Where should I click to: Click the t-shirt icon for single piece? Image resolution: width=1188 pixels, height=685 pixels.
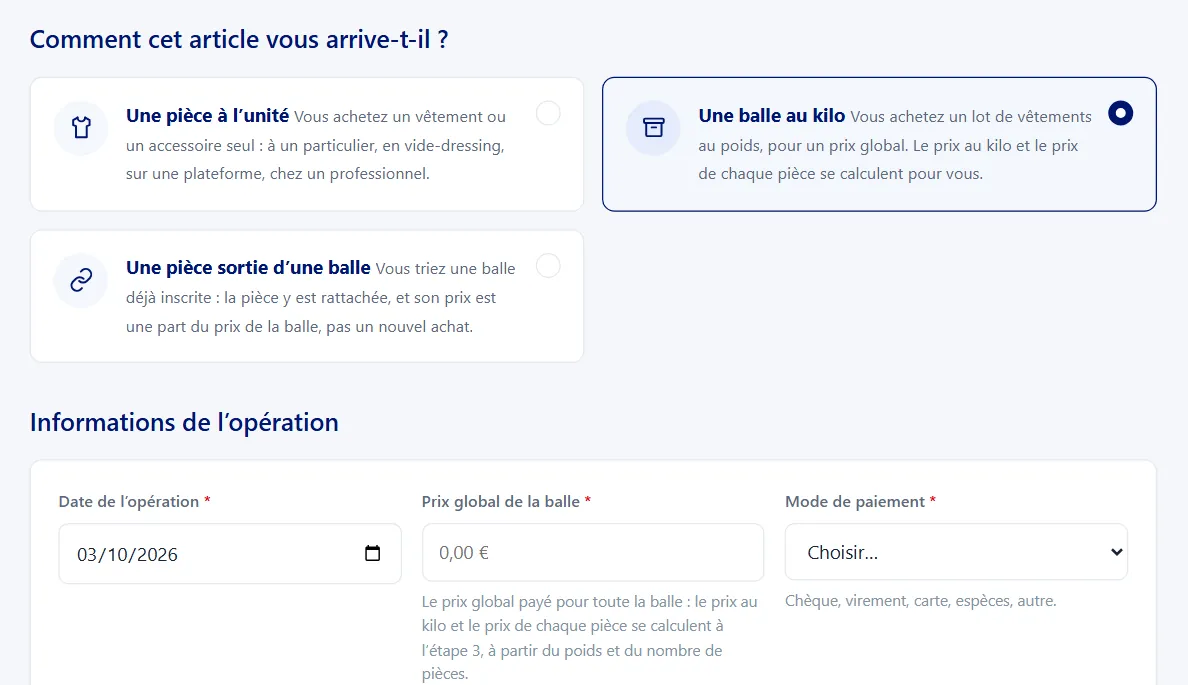click(81, 127)
